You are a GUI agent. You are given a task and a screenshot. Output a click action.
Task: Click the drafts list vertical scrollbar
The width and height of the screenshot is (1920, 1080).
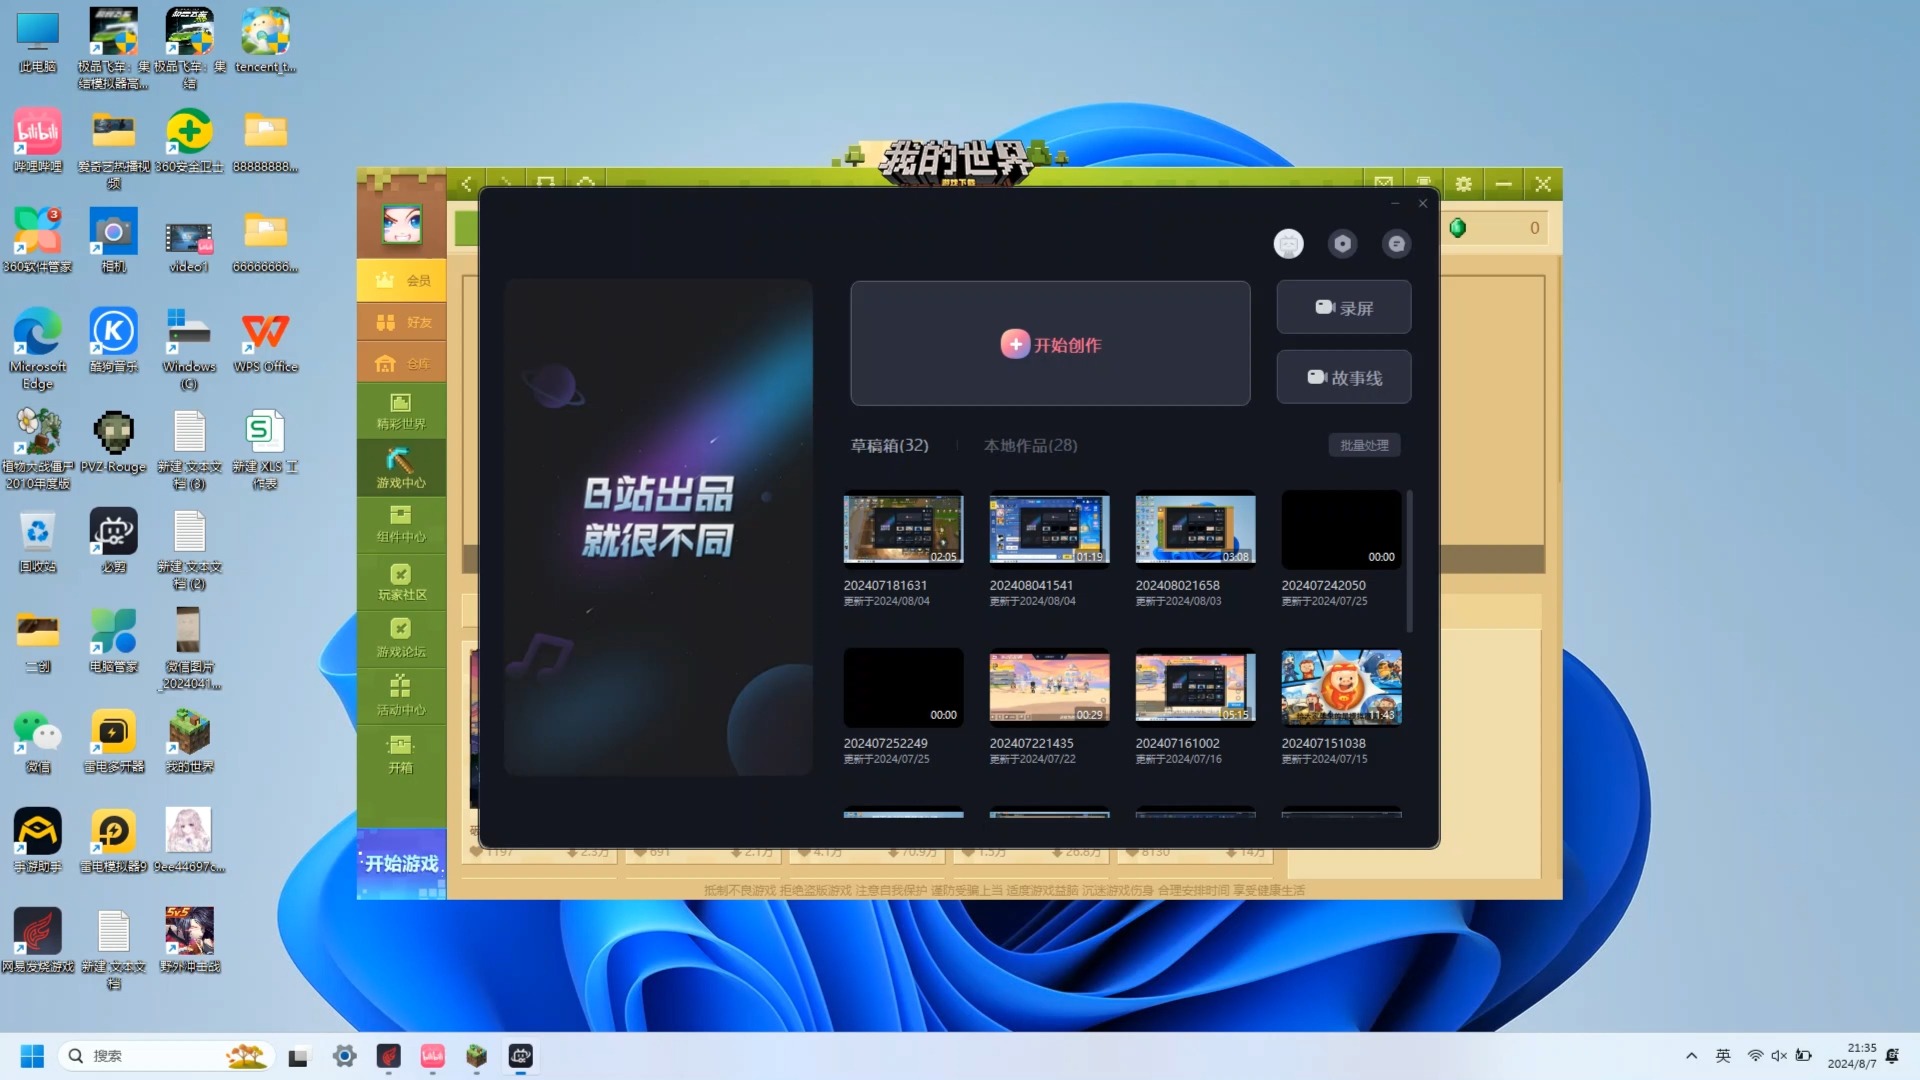point(1409,560)
